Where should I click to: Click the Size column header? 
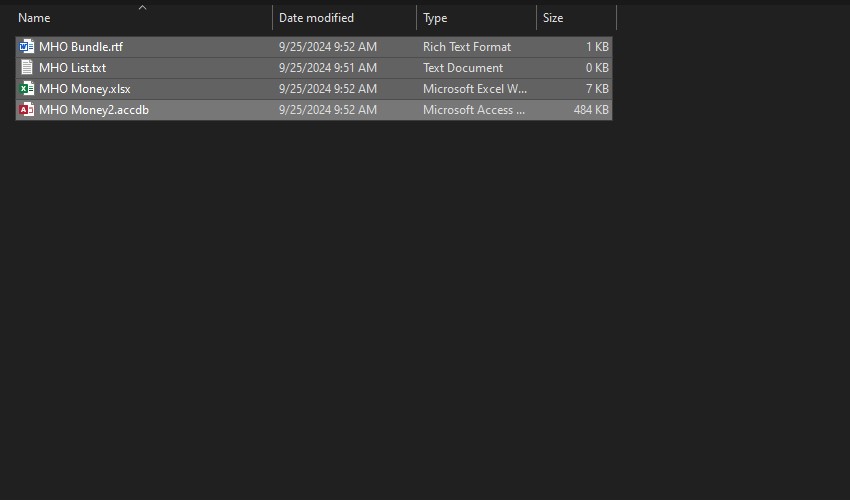coord(553,18)
